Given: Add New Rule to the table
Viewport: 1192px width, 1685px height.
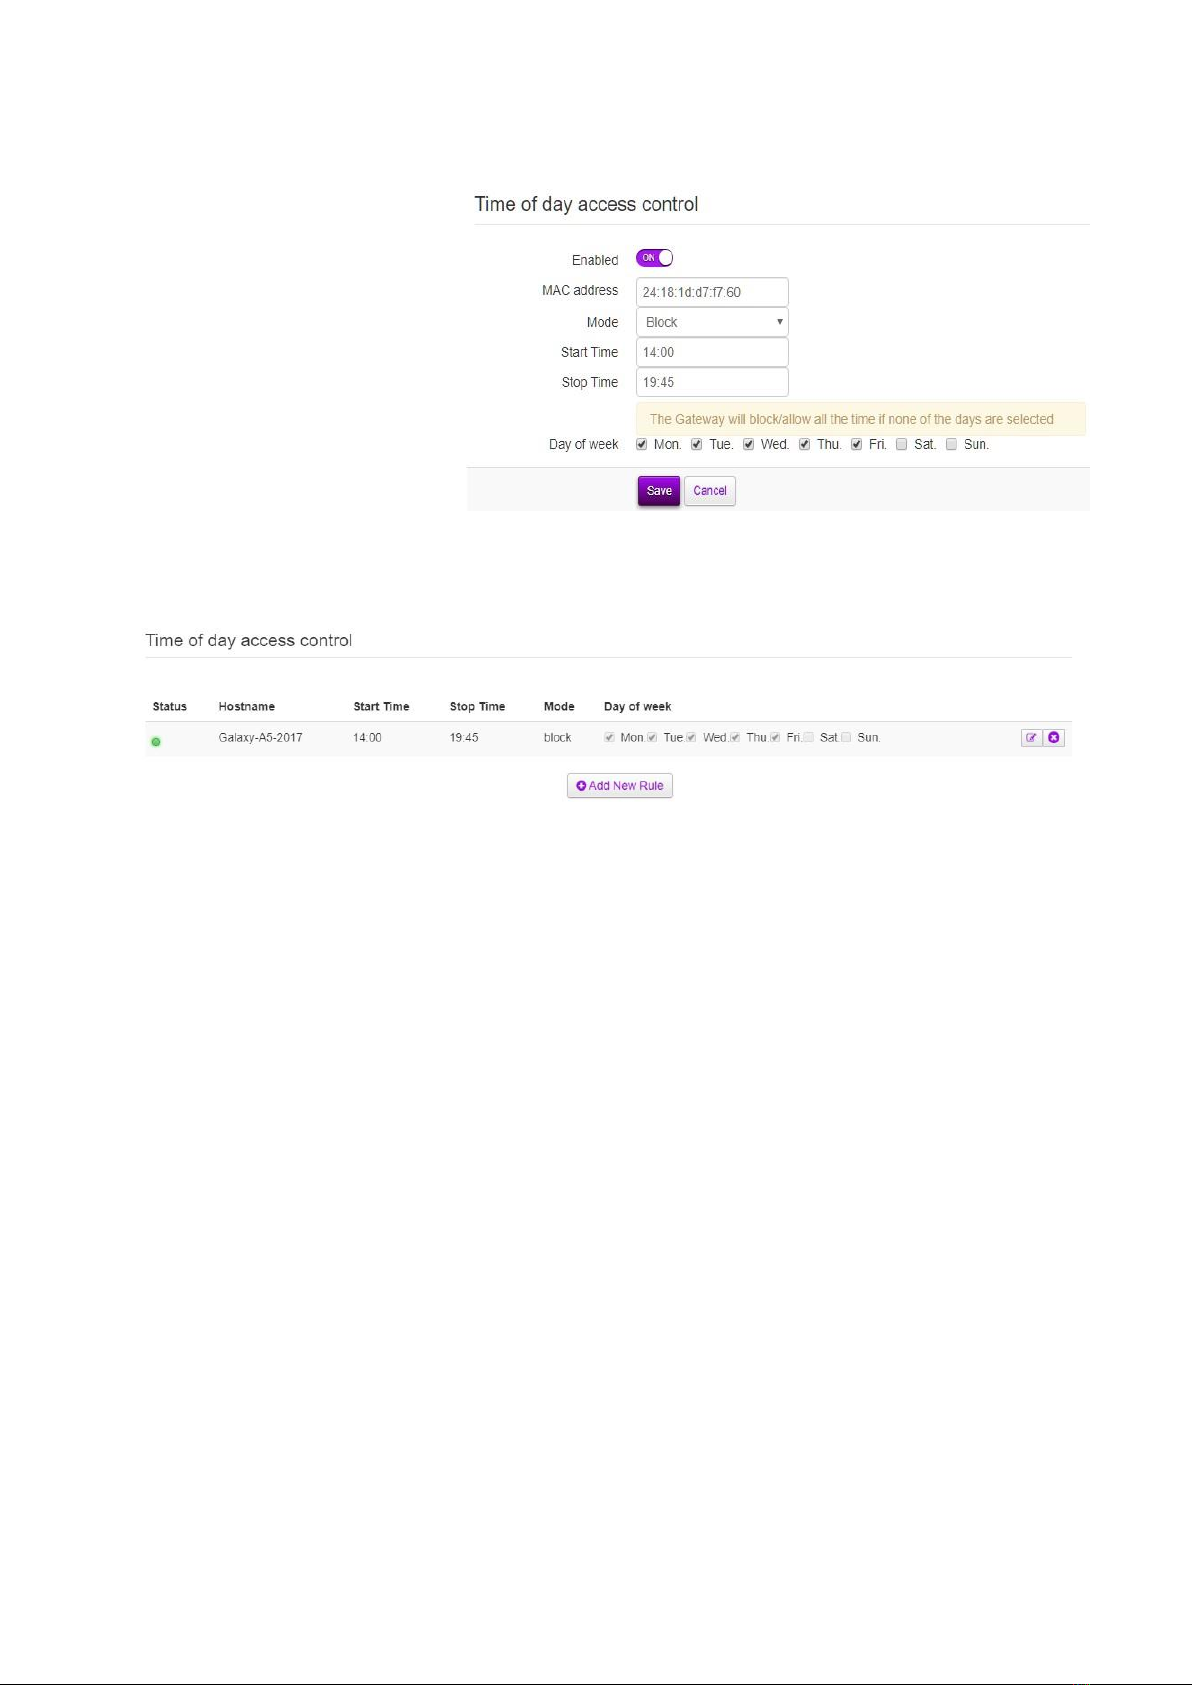Looking at the screenshot, I should click(620, 786).
